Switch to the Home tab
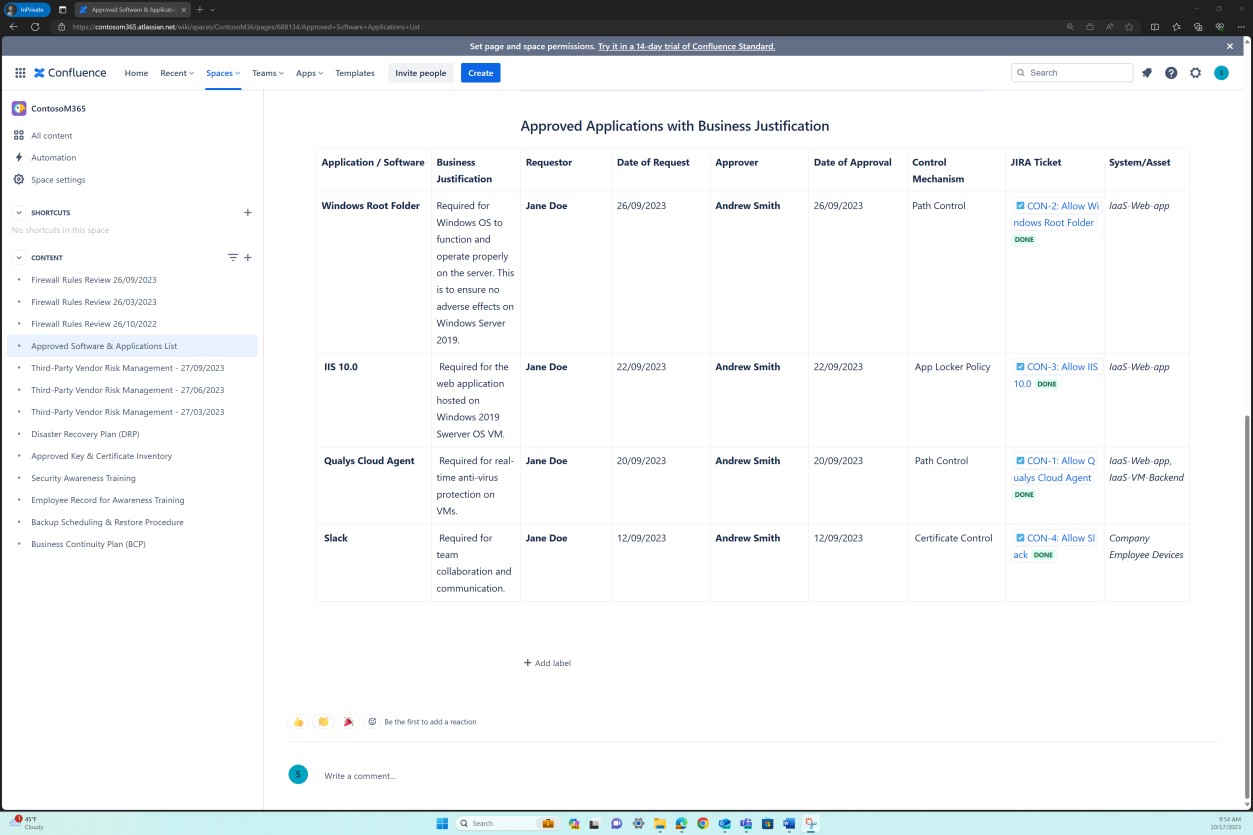The image size is (1253, 835). (136, 72)
